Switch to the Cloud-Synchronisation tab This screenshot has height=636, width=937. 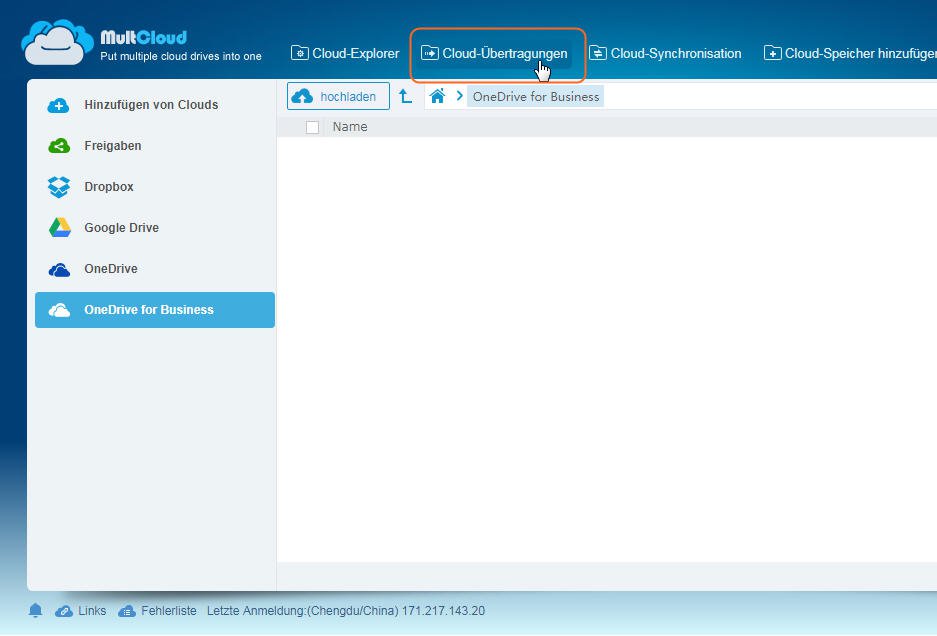pyautogui.click(x=665, y=53)
